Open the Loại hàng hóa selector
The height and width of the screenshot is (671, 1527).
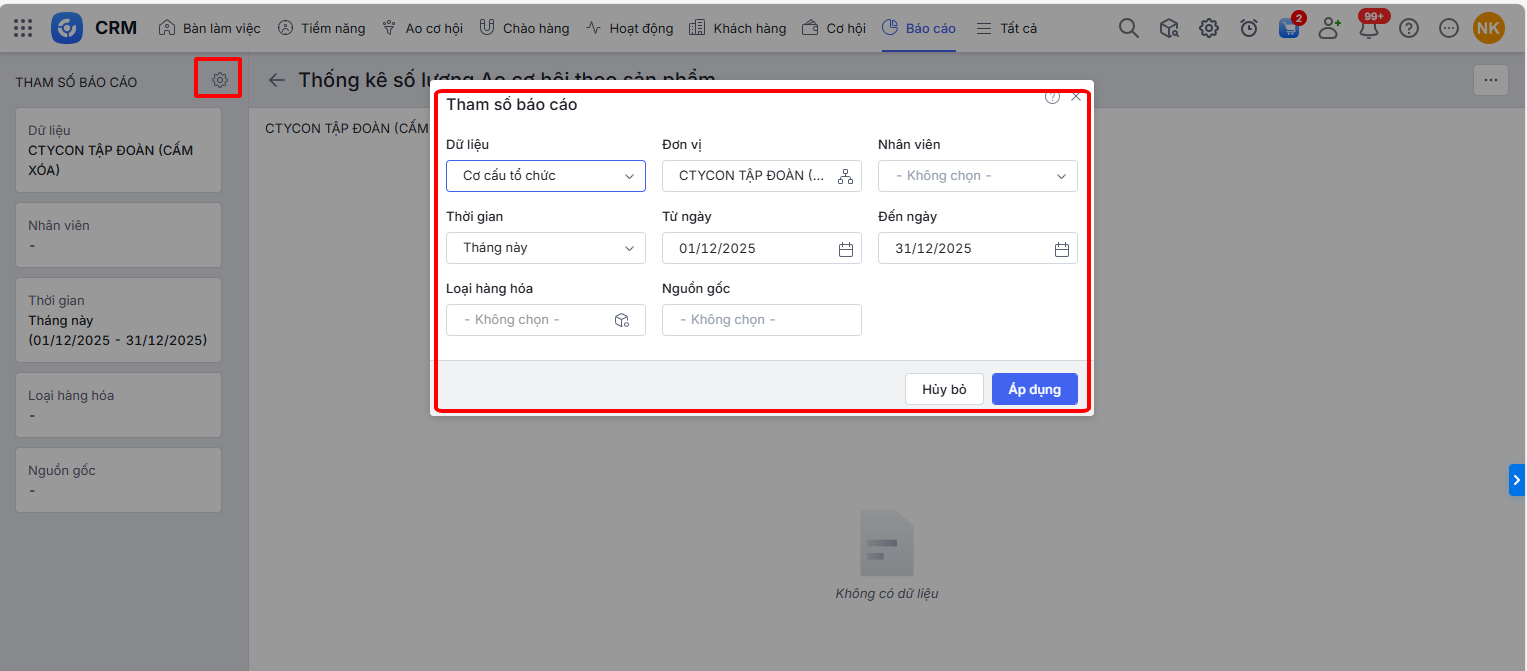coord(546,320)
